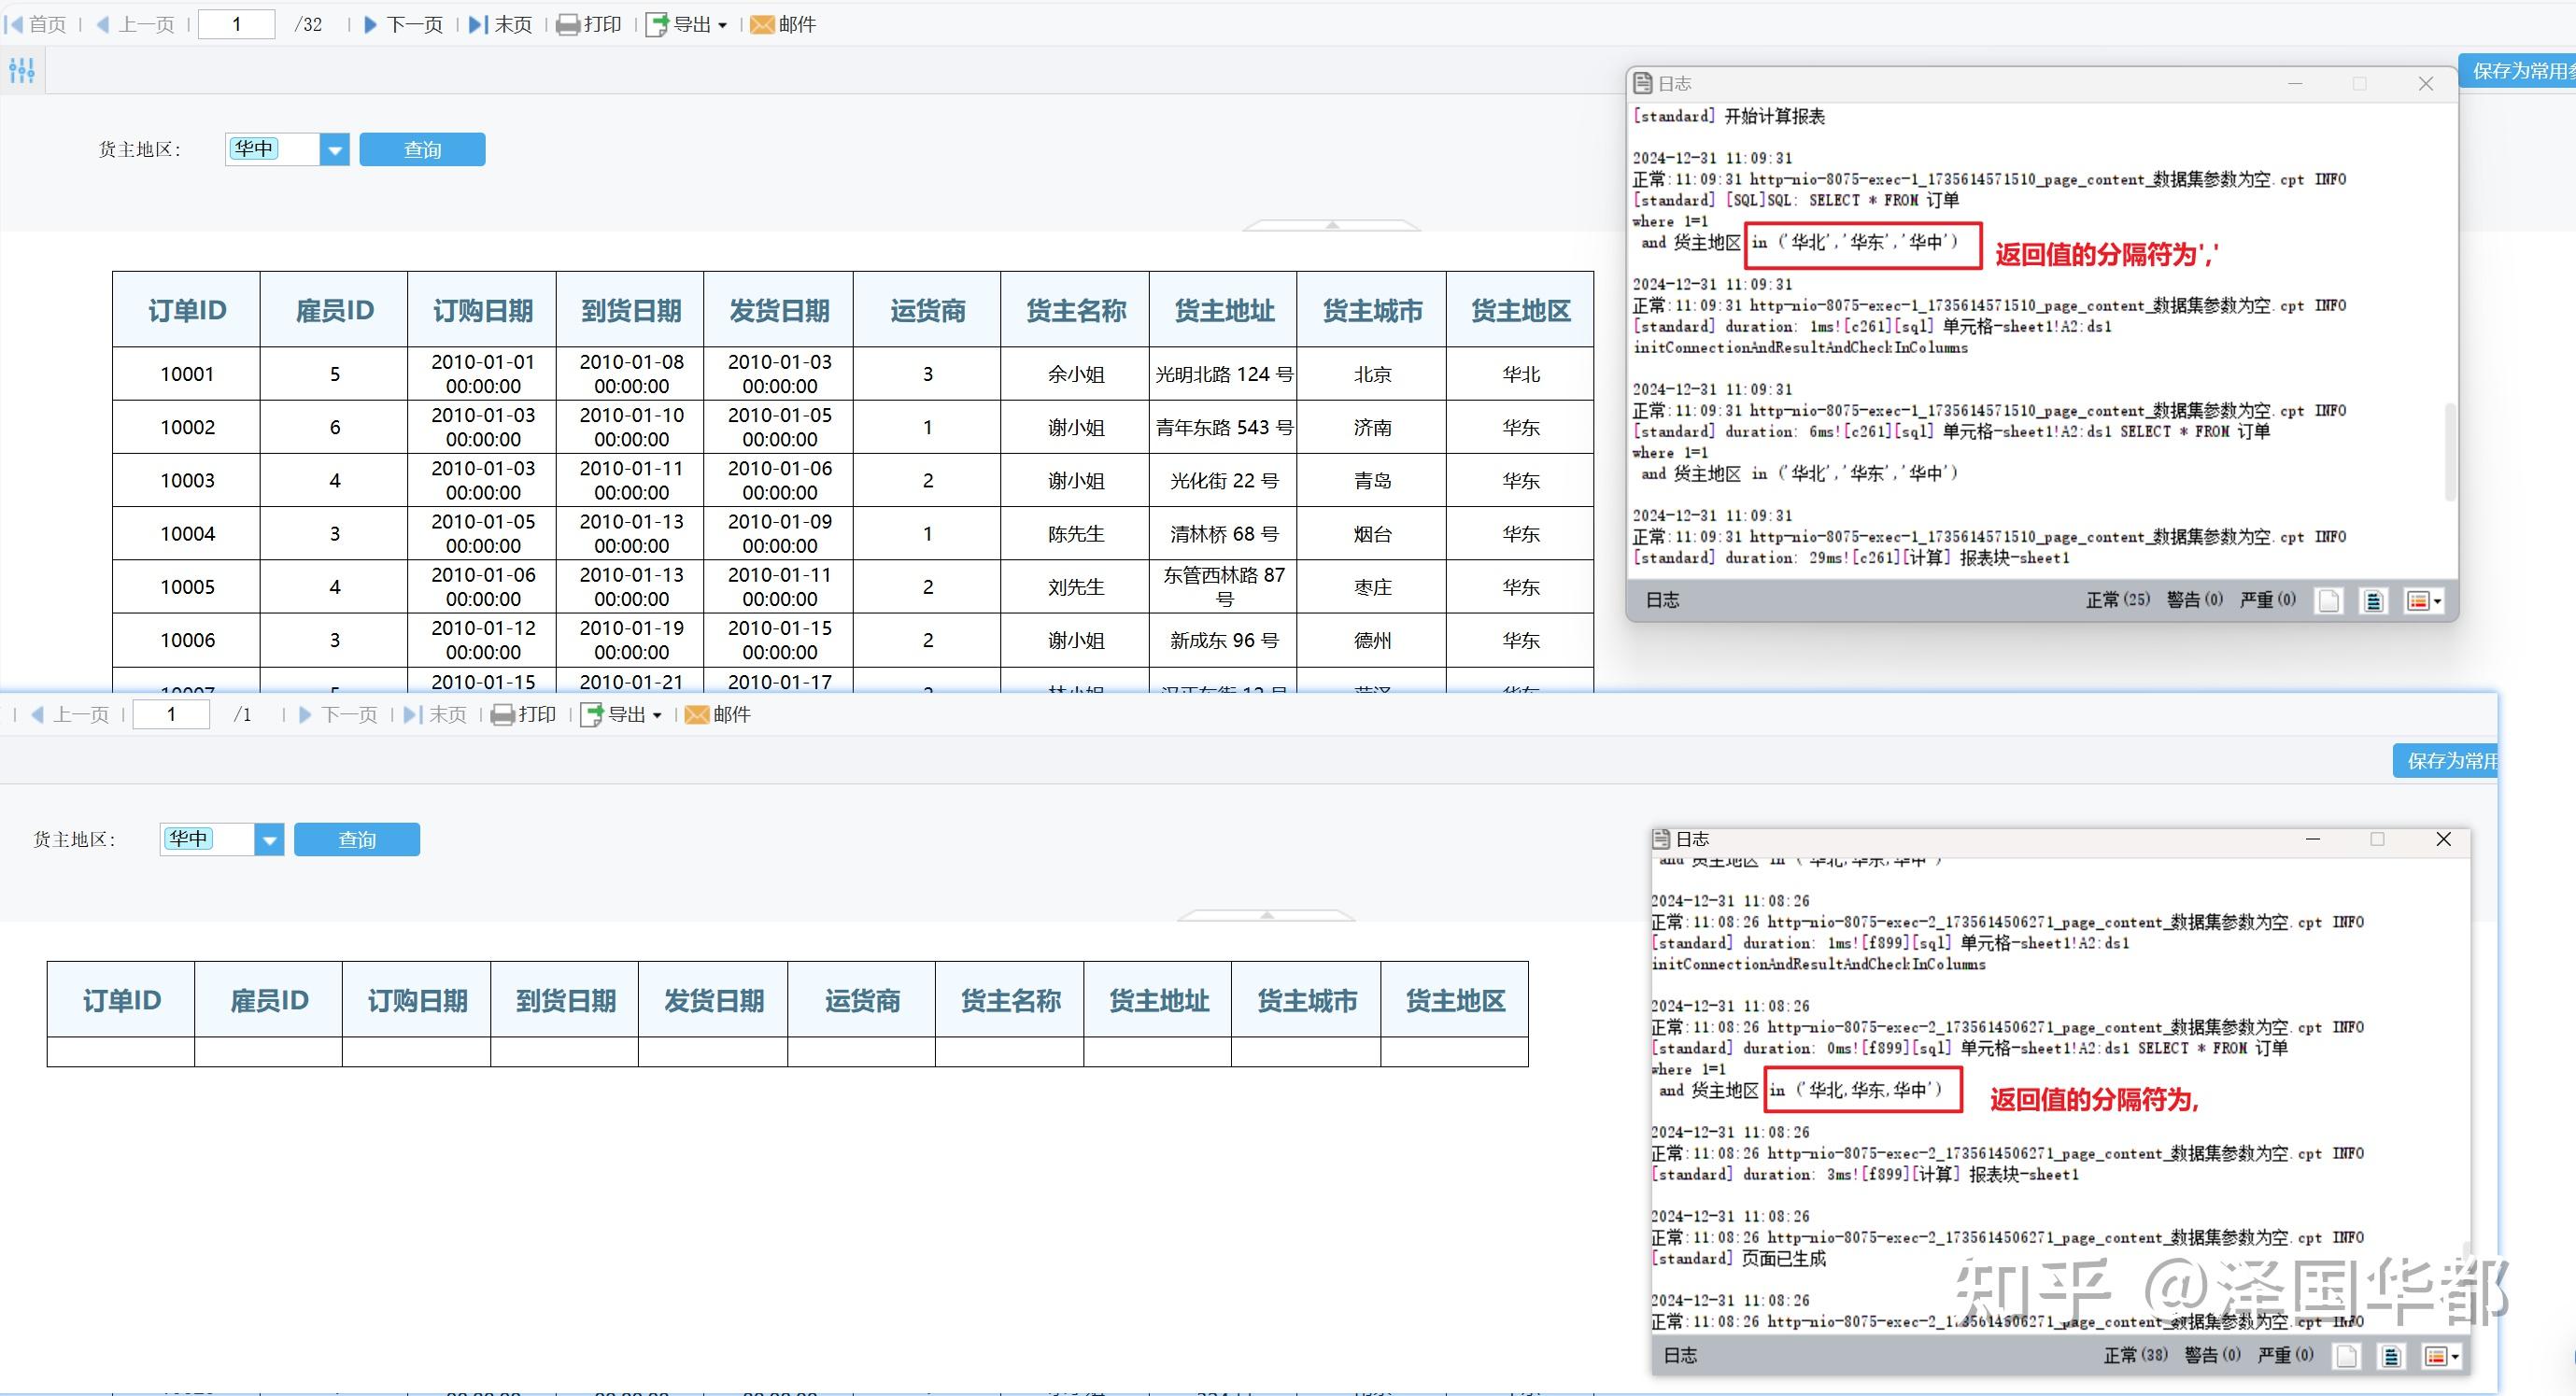Select the 下一页 next page arrow icon
Image resolution: width=2576 pixels, height=1396 pixels.
(x=371, y=24)
